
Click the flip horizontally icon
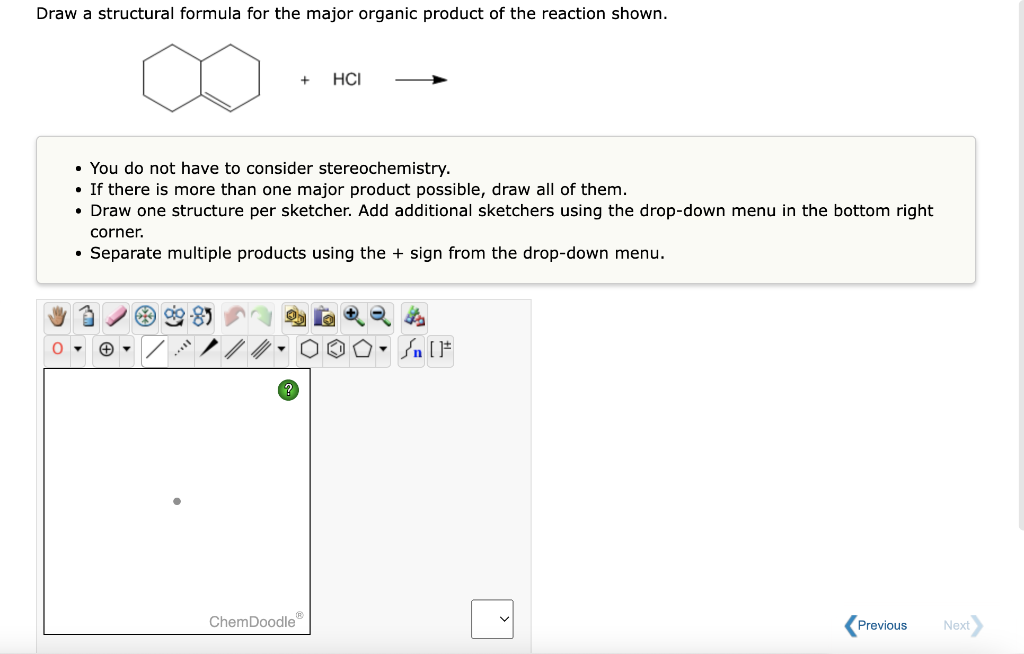pos(174,317)
